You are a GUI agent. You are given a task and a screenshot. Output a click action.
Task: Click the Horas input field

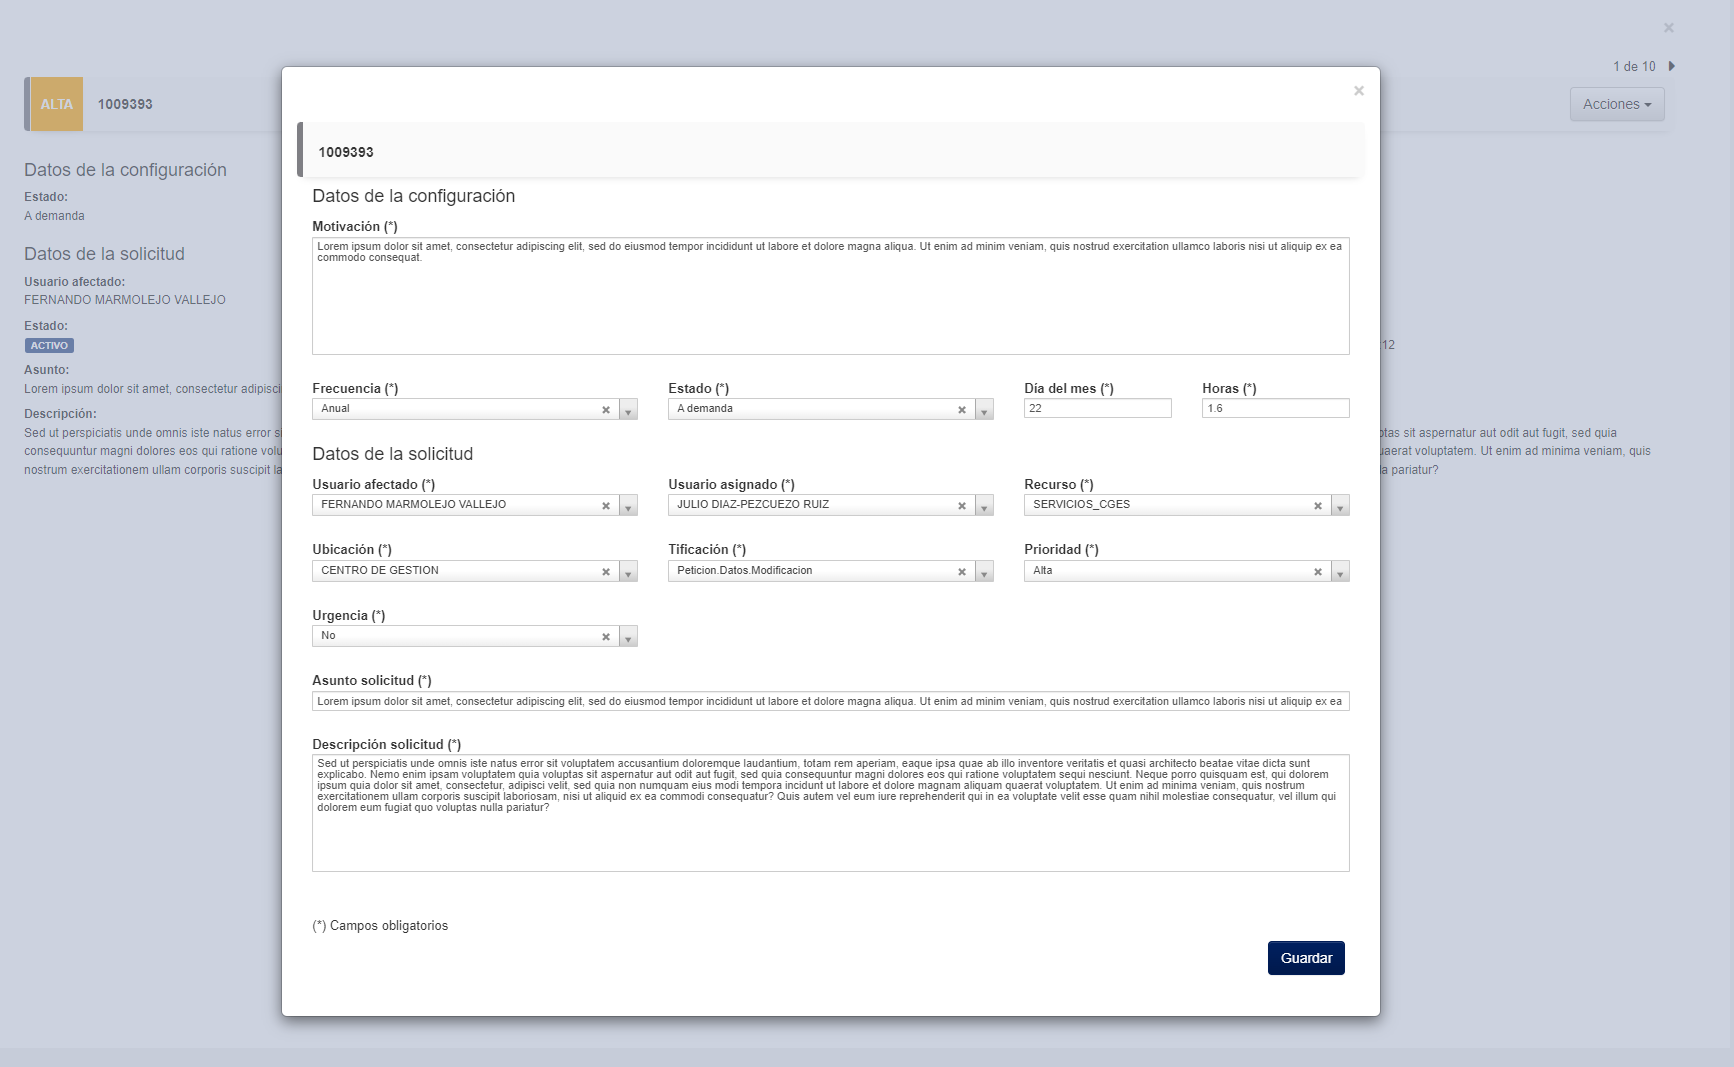[1276, 408]
